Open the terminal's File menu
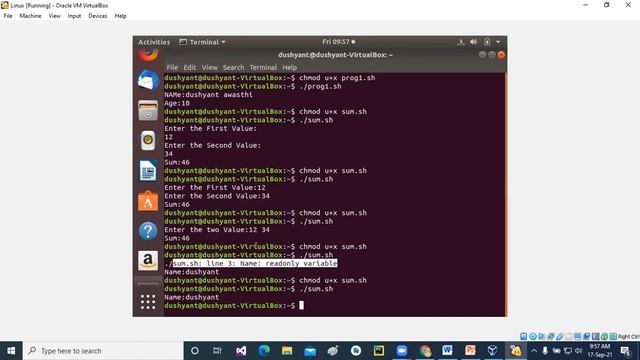 (x=172, y=67)
